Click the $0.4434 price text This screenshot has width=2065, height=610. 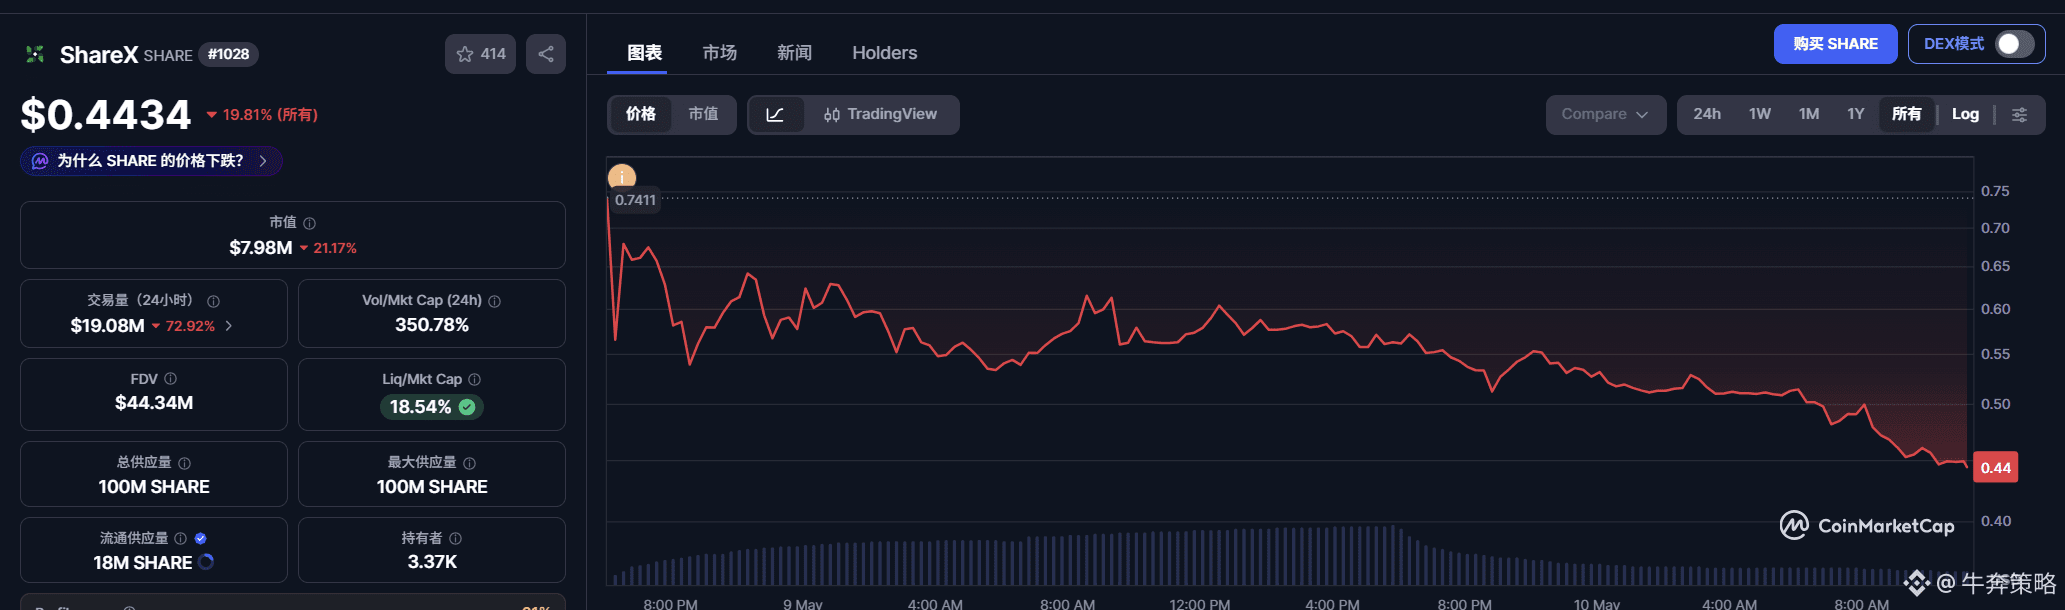pyautogui.click(x=106, y=115)
